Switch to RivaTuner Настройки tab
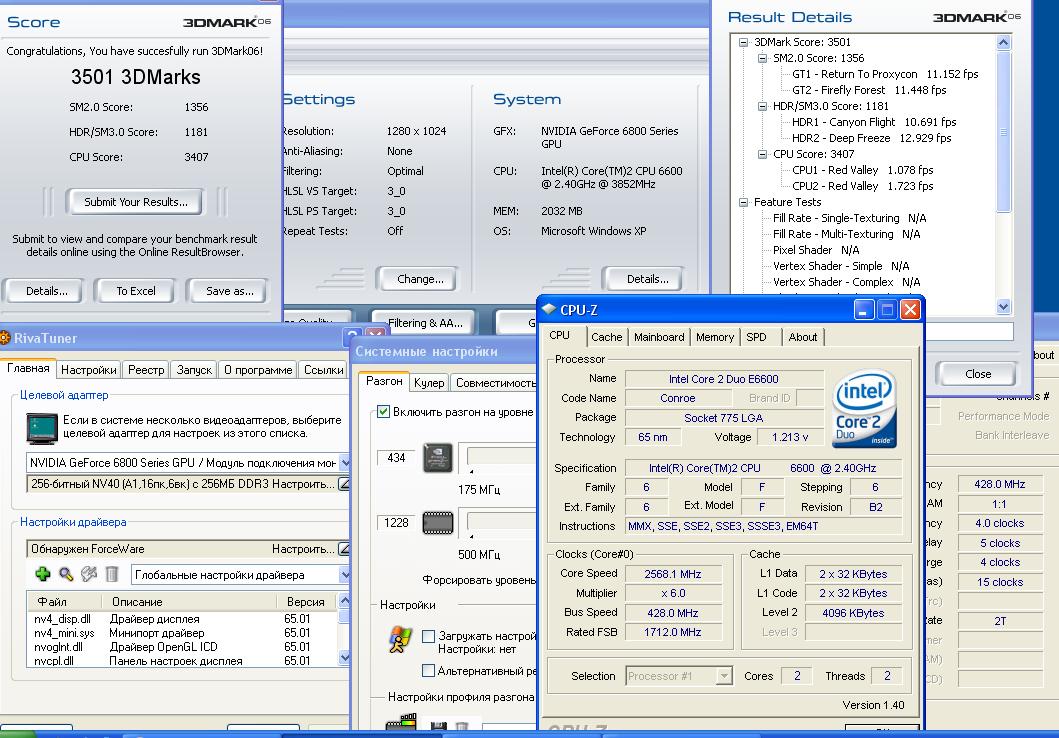 pyautogui.click(x=88, y=369)
